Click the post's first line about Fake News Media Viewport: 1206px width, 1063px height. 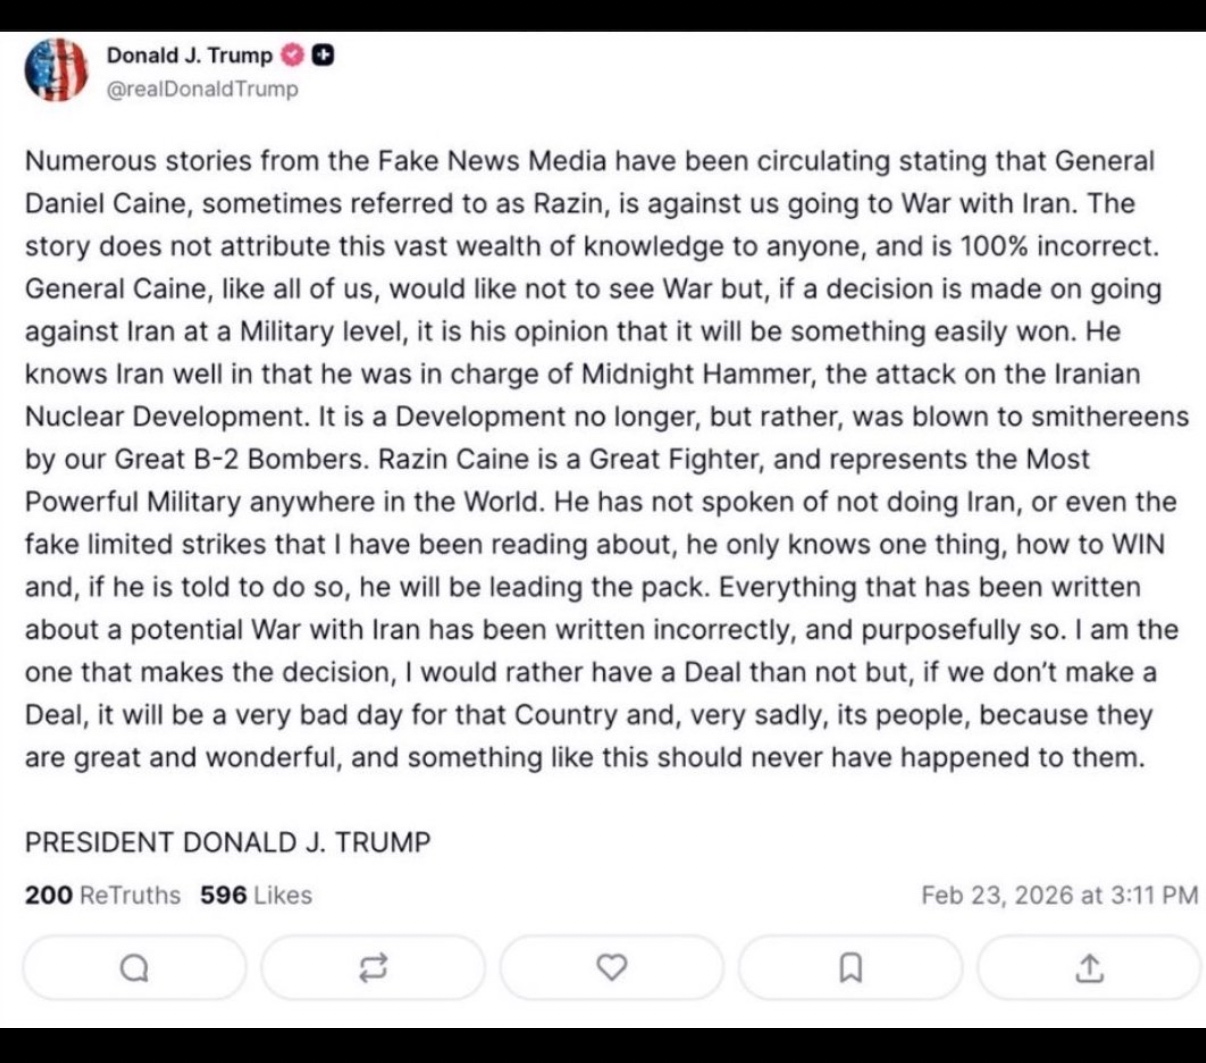point(589,161)
